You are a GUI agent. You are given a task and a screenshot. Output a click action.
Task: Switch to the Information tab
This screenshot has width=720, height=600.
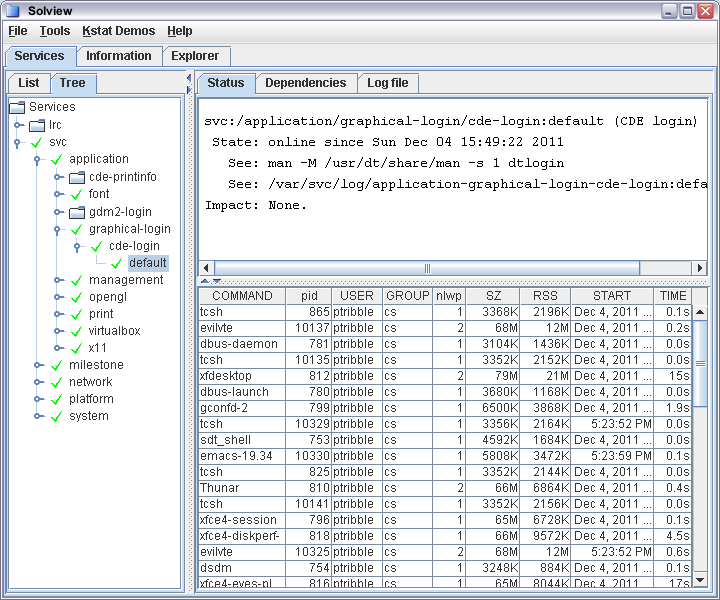coord(119,56)
